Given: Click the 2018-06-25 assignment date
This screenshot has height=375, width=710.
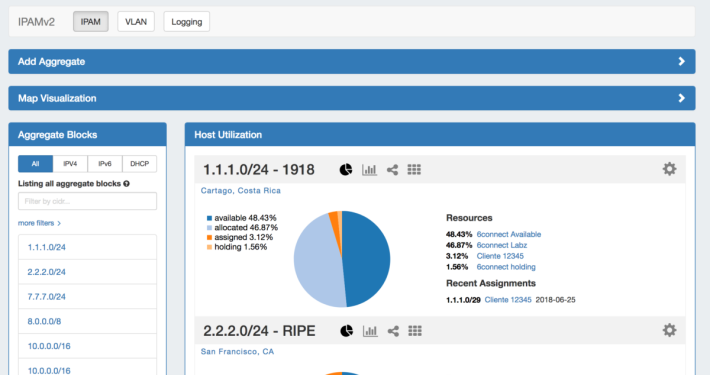Looking at the screenshot, I should 556,300.
